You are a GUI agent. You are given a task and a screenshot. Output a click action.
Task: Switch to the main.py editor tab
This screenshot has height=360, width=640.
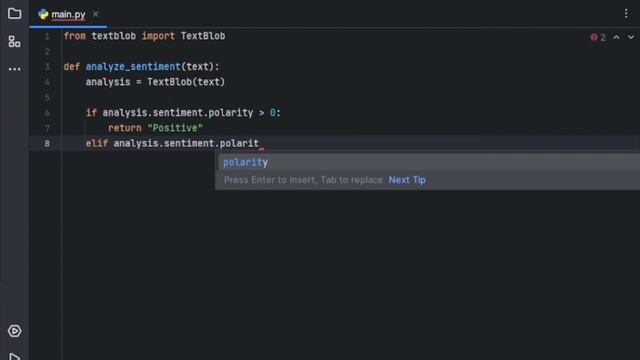coord(68,15)
